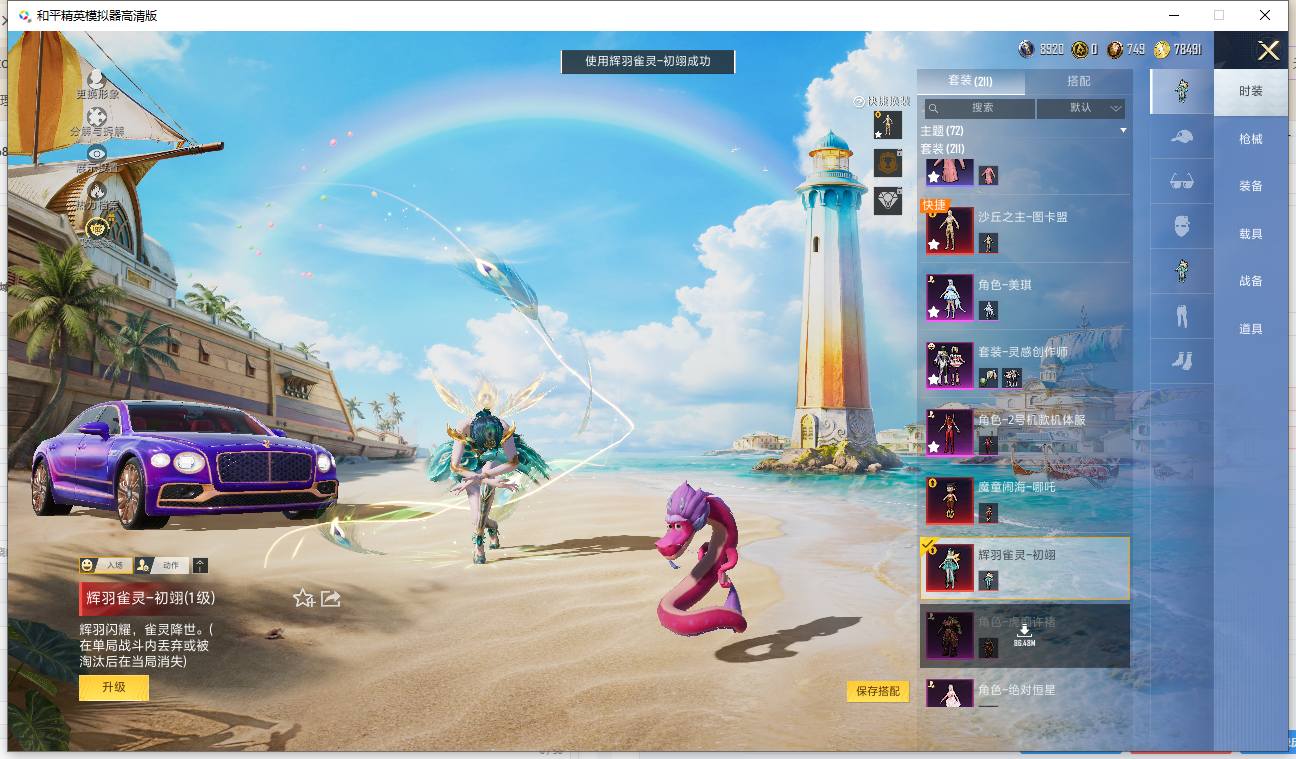The height and width of the screenshot is (759, 1296).
Task: Choose the face mask category icon
Action: [x=1181, y=226]
